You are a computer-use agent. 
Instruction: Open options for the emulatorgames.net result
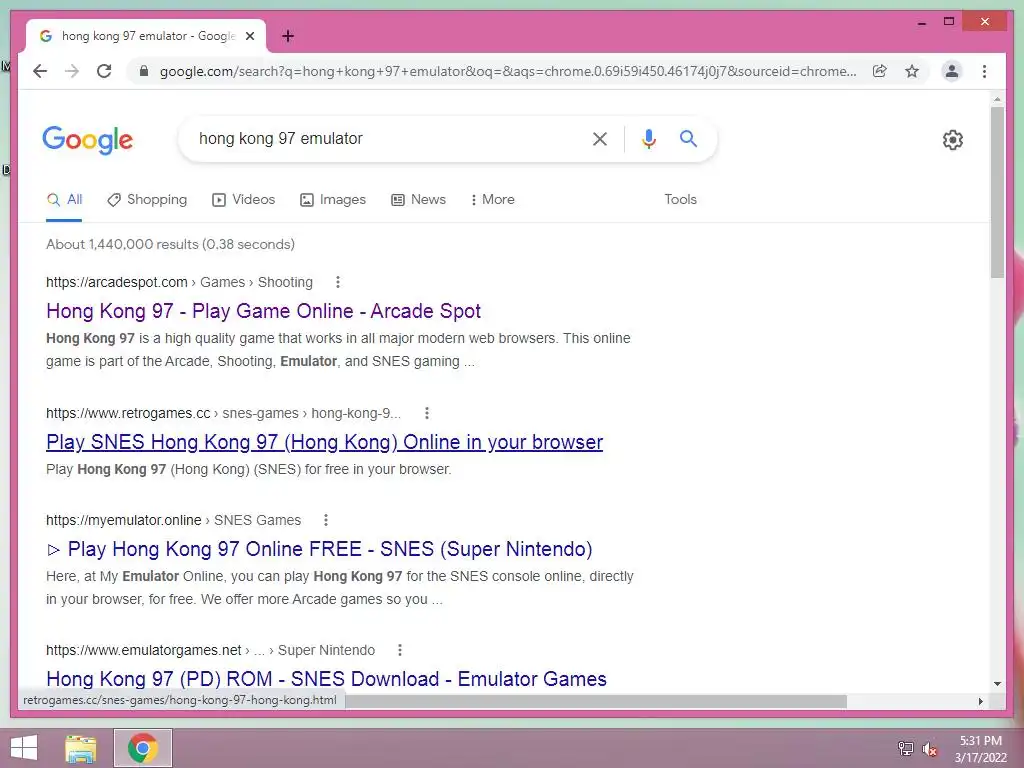point(400,650)
